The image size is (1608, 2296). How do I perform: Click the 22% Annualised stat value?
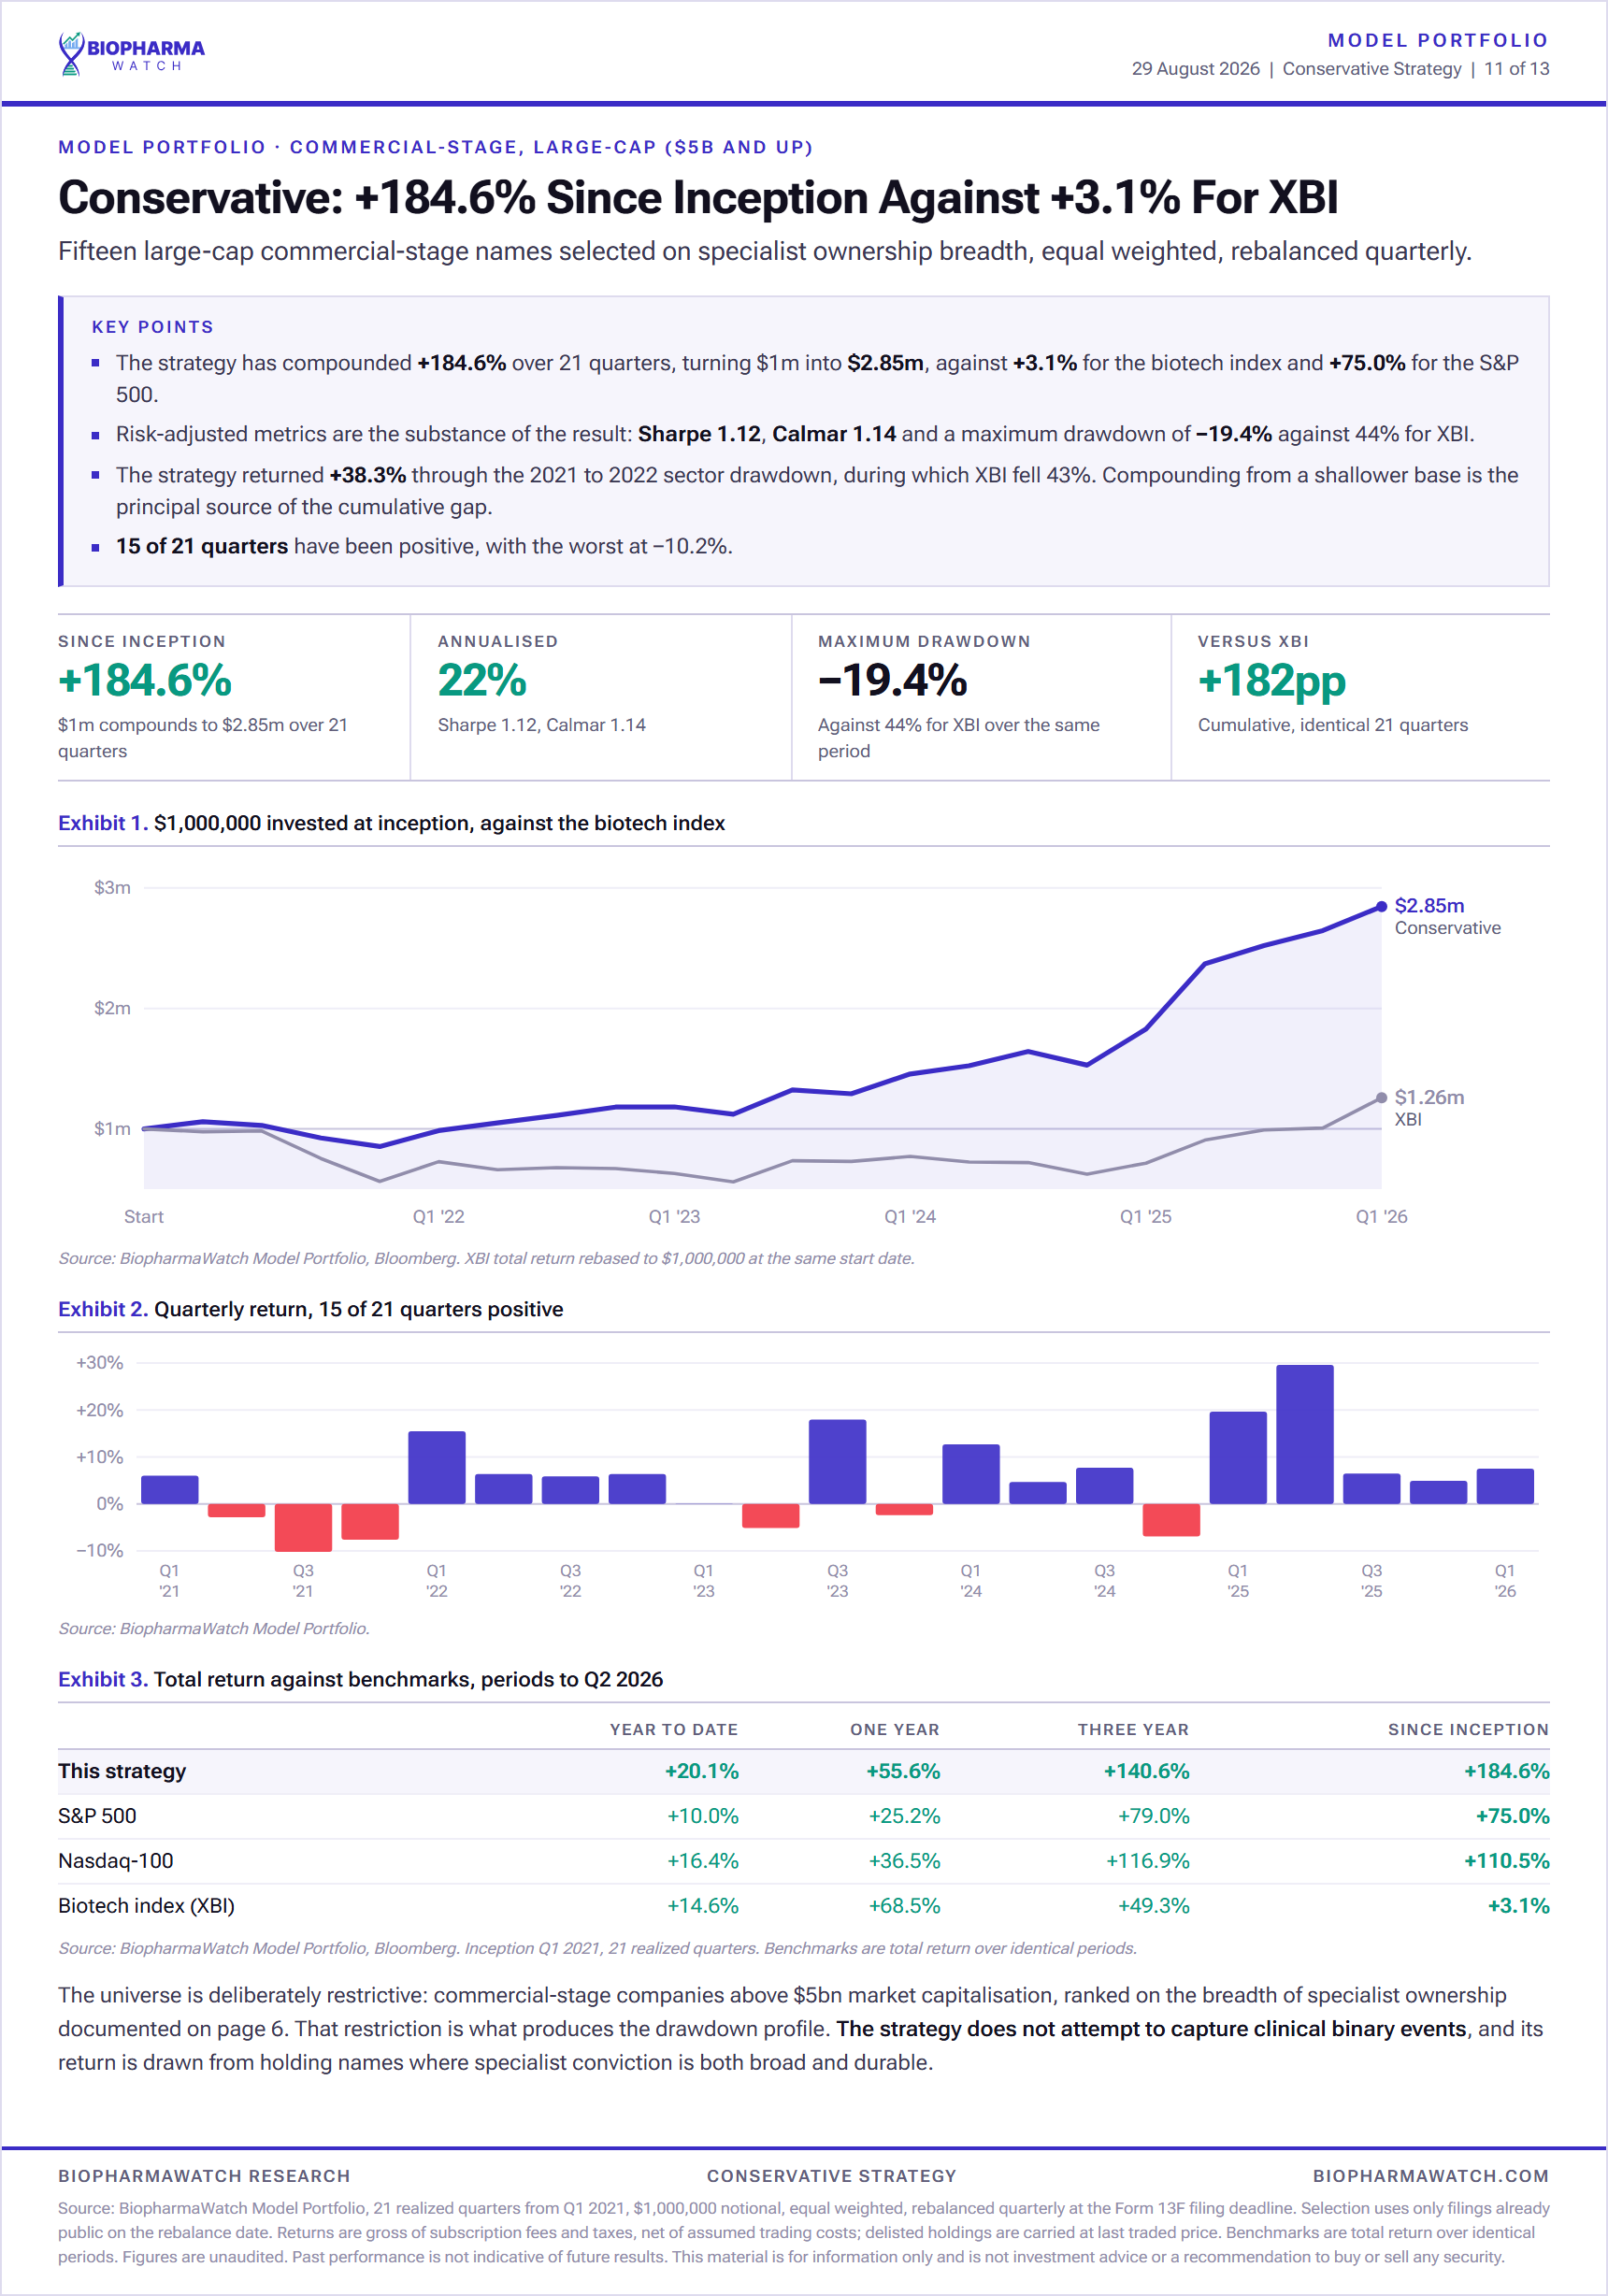pyautogui.click(x=482, y=681)
